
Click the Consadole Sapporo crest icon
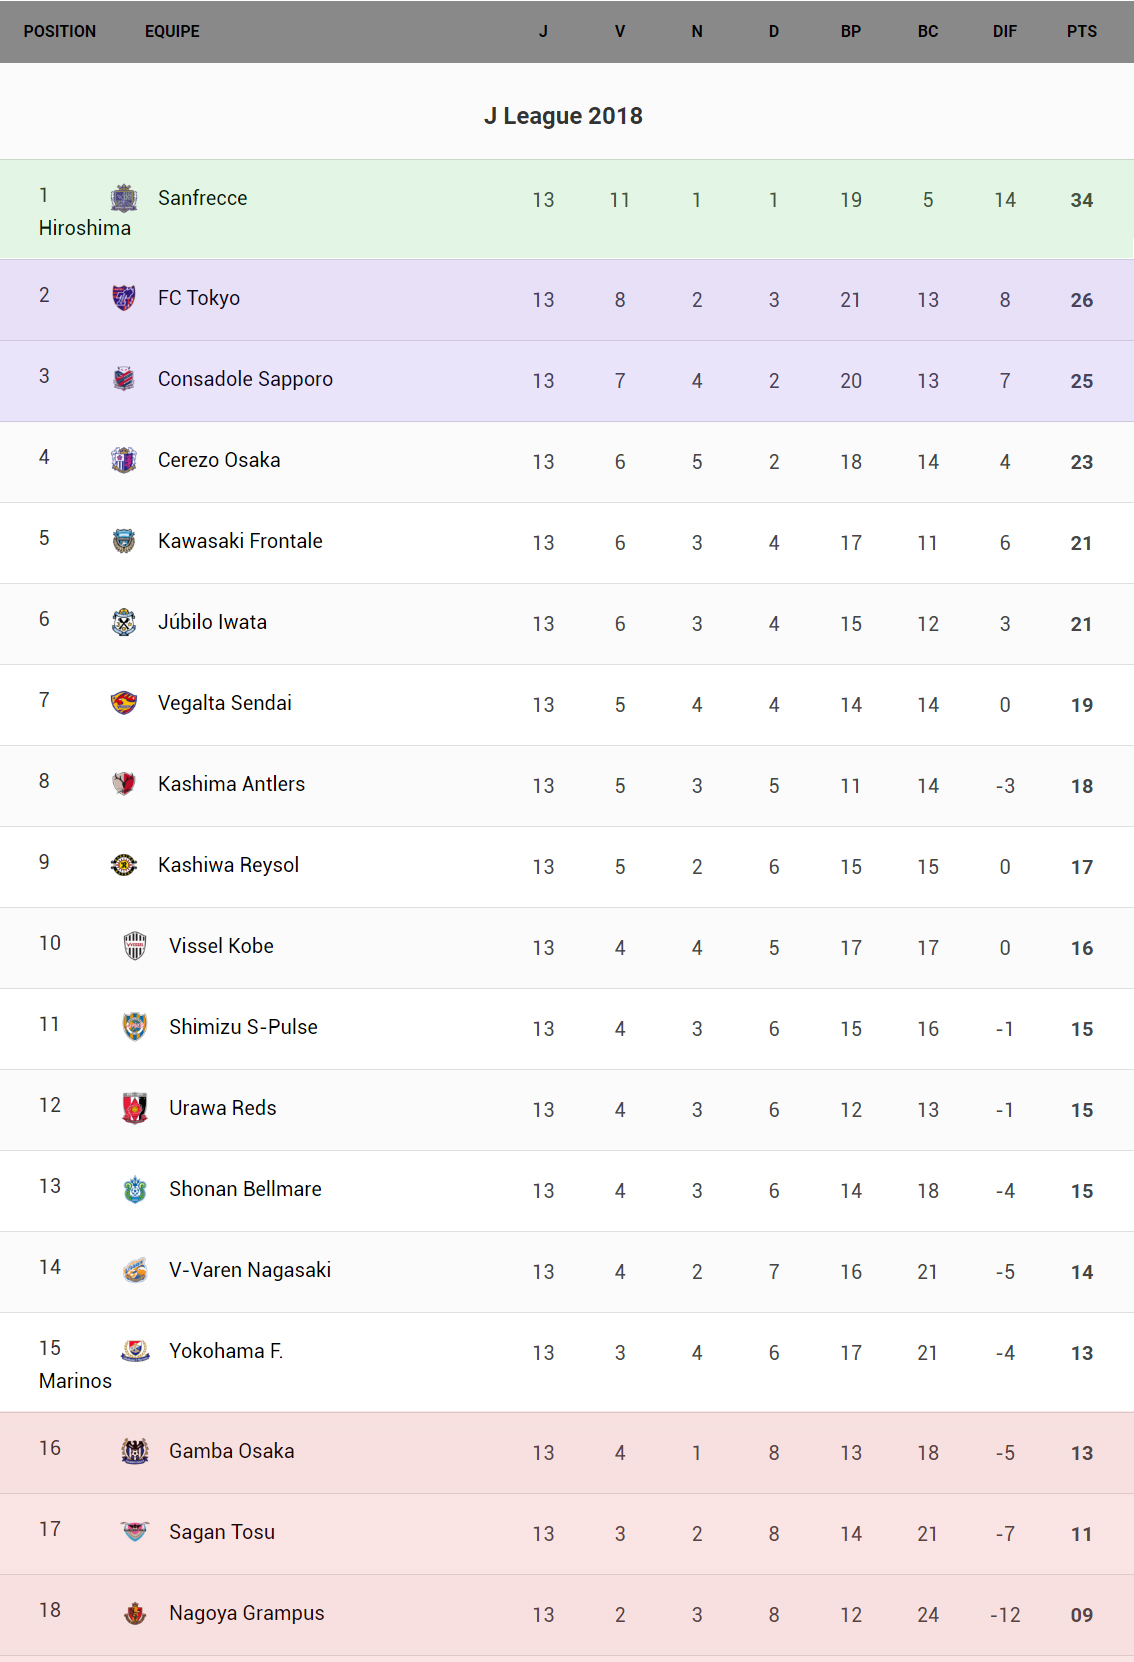pos(124,379)
